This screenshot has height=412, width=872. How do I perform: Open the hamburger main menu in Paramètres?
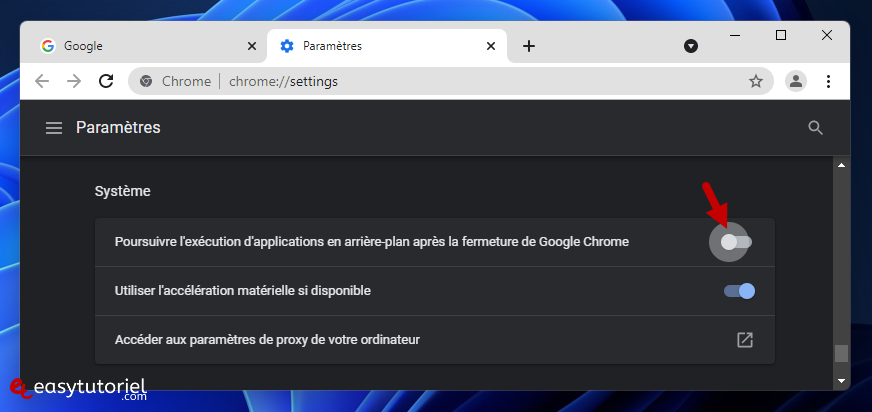point(54,128)
